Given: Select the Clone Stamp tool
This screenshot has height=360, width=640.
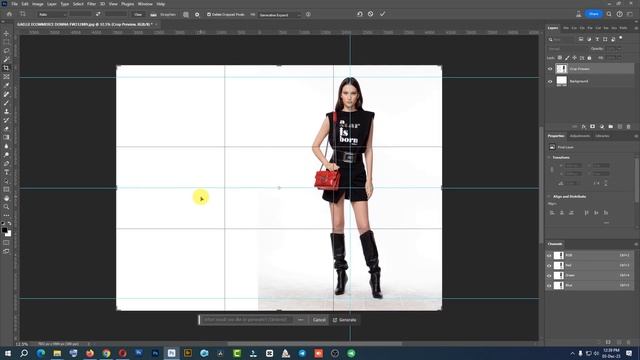Looking at the screenshot, I should (6, 111).
